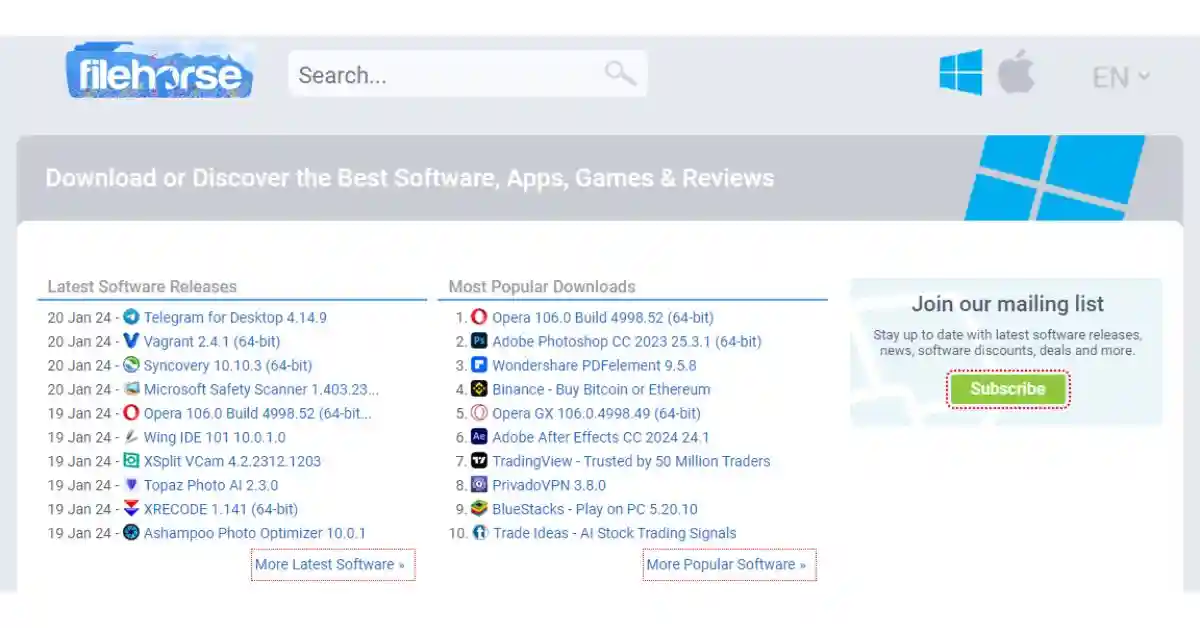
Task: Open More Popular Software link
Action: tap(726, 564)
